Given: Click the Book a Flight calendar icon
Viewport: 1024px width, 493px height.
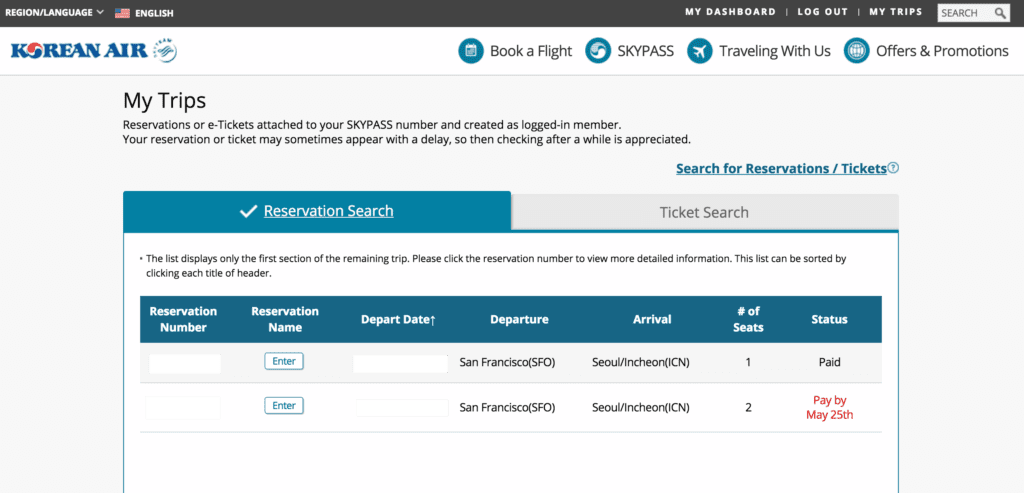Looking at the screenshot, I should [471, 51].
